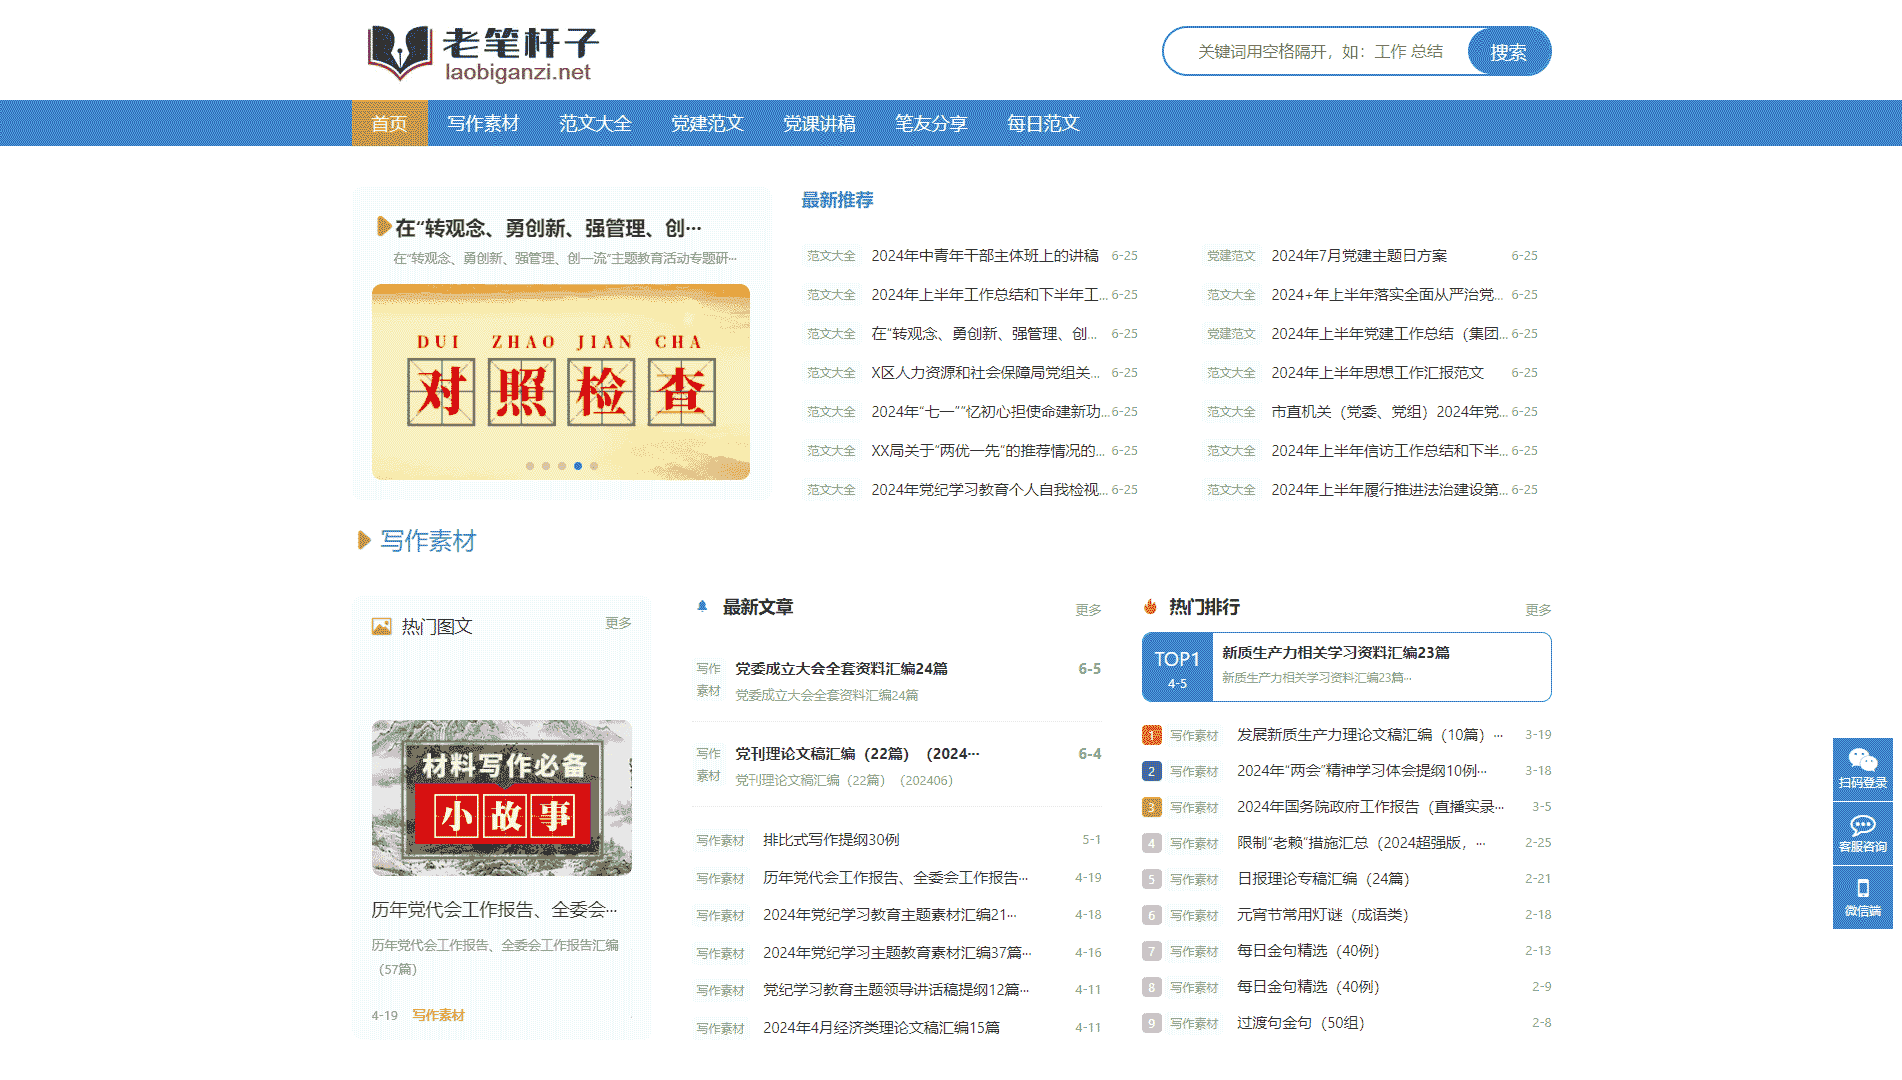
Task: Open the 首页 navigation tab
Action: 389,123
